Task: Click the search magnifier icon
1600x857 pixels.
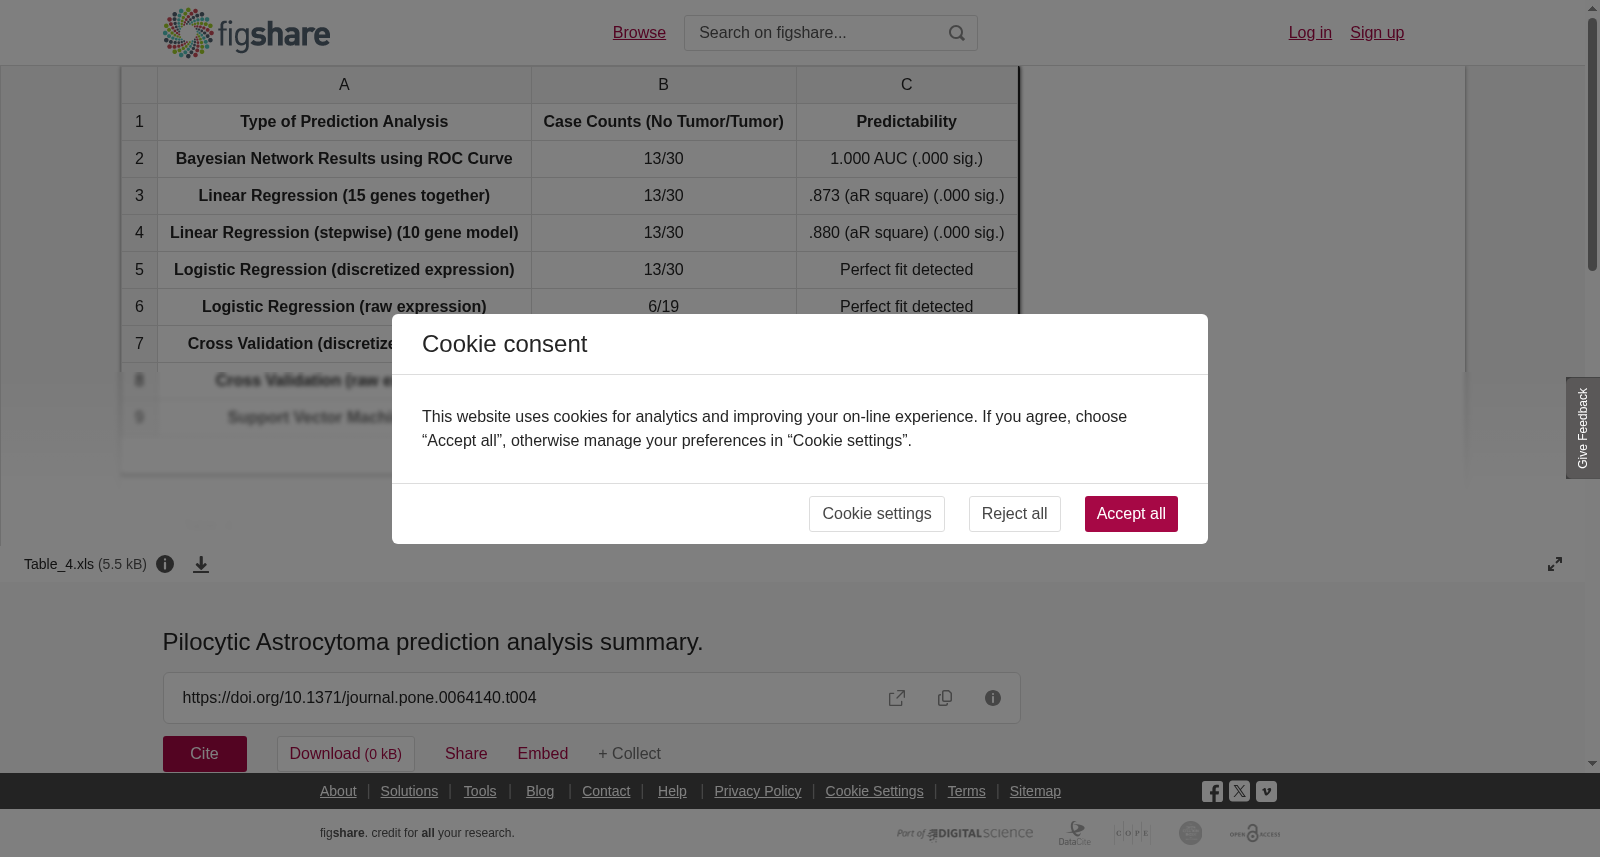Action: coord(957,33)
